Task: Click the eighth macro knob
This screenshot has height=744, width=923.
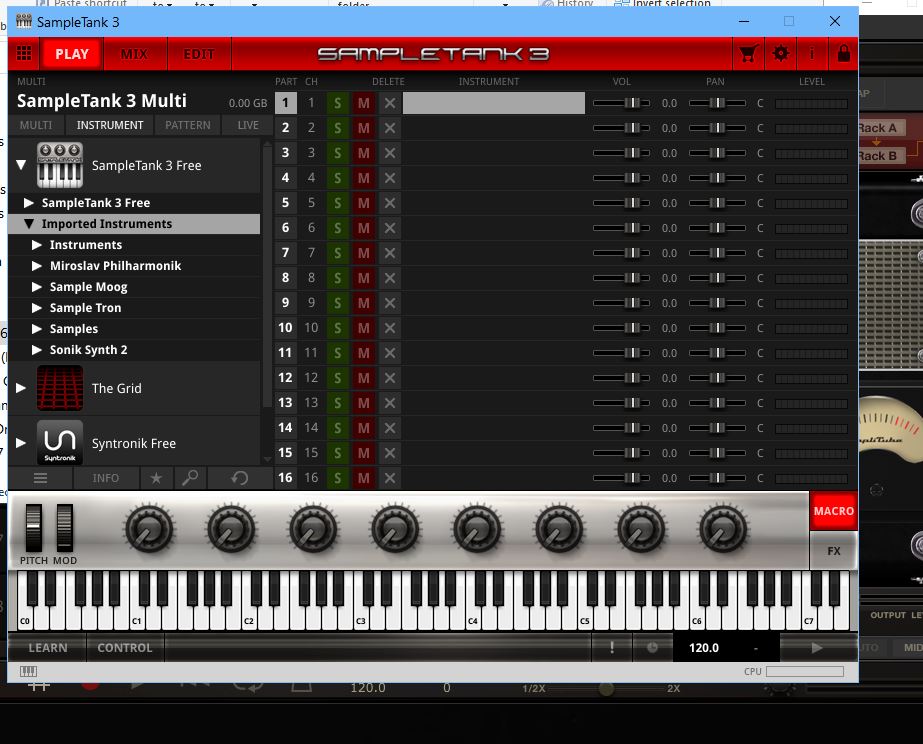Action: (x=723, y=529)
